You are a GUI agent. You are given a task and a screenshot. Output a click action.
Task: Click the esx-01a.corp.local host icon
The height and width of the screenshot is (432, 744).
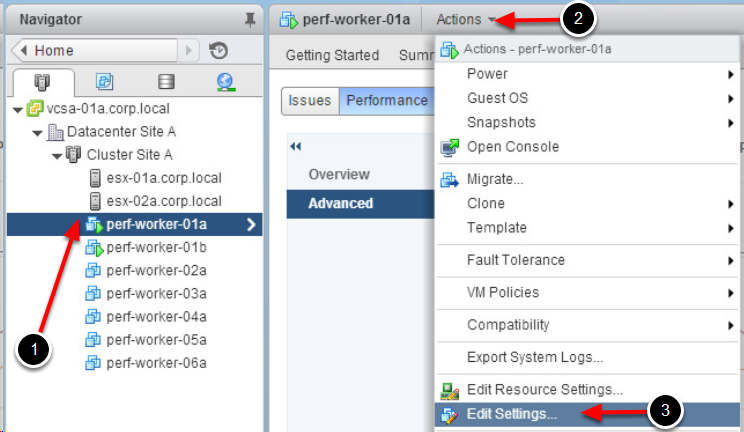coord(95,178)
